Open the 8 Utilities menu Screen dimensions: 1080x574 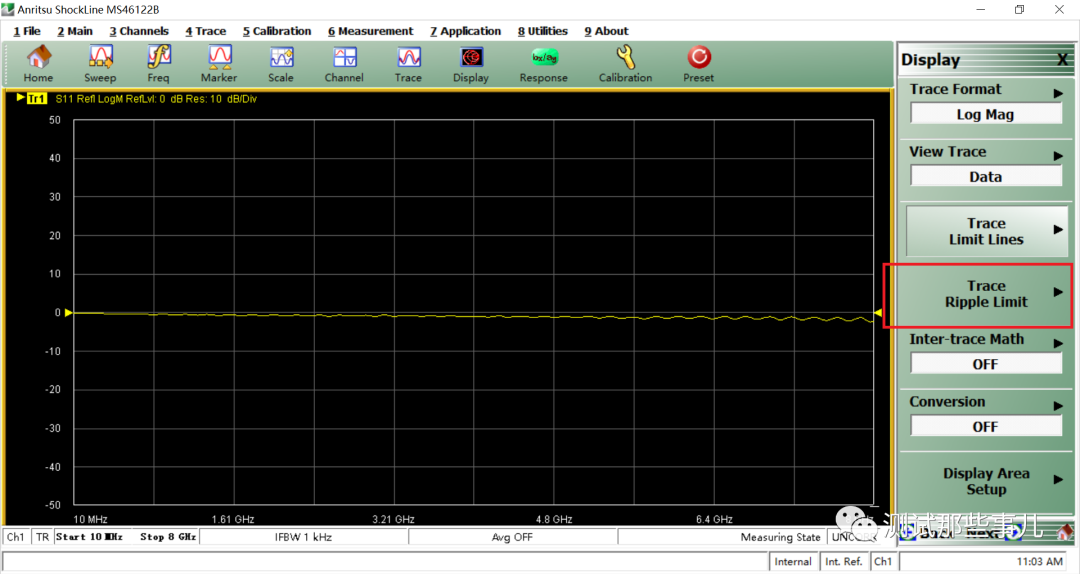(x=543, y=31)
